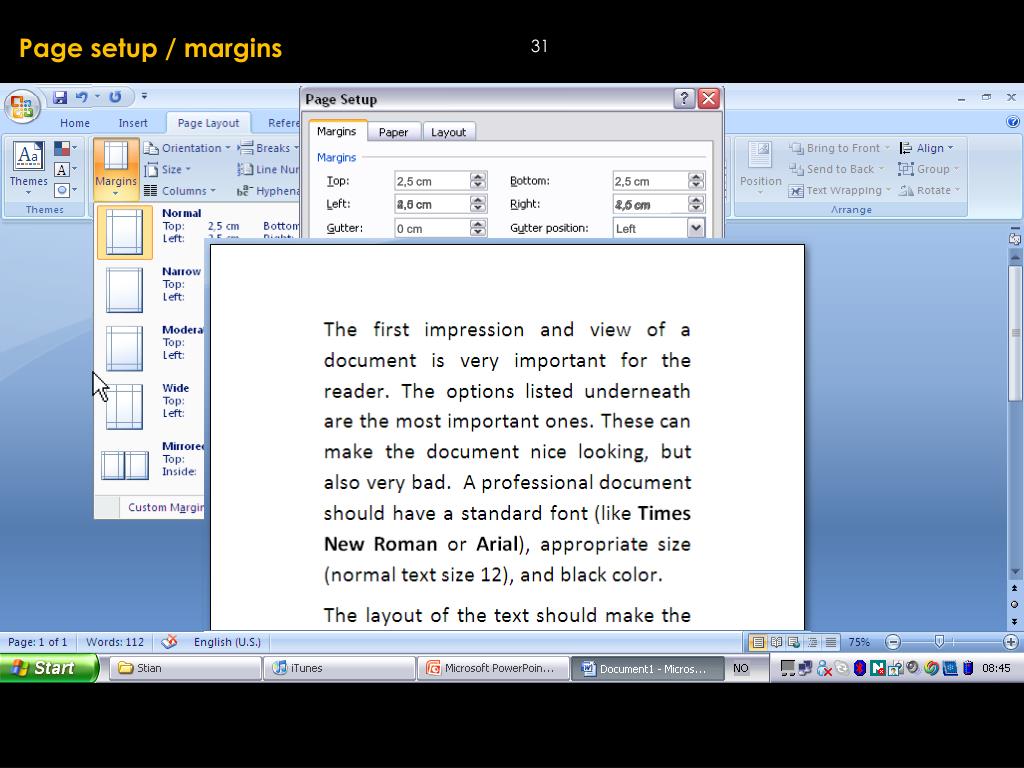Click the Redo/Repeat arrow icon
Screen dimensions: 1024x768
(x=115, y=97)
